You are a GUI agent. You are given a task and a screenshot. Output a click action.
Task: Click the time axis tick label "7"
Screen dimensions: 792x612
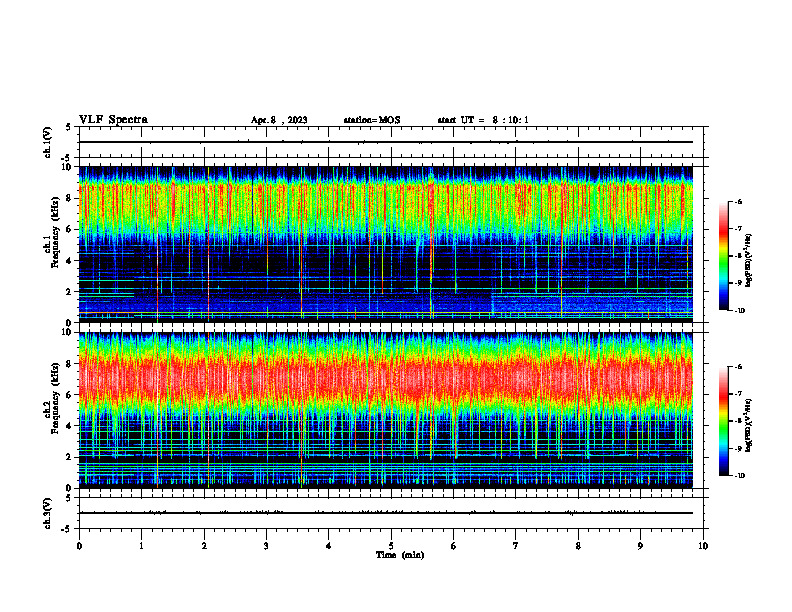[516, 546]
